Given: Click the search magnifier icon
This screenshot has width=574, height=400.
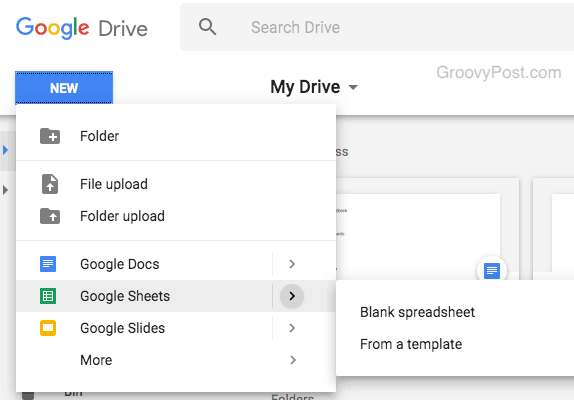Looking at the screenshot, I should [x=208, y=27].
